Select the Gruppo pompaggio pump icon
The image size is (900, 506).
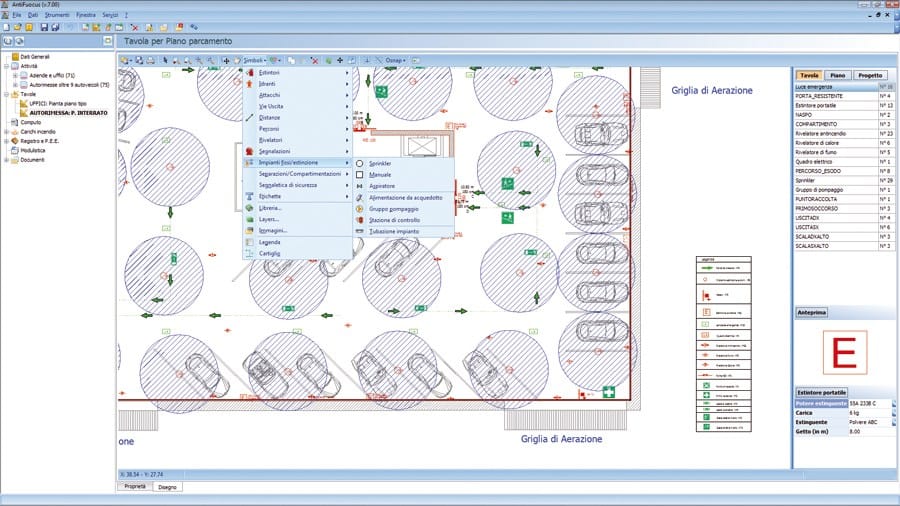coord(360,208)
